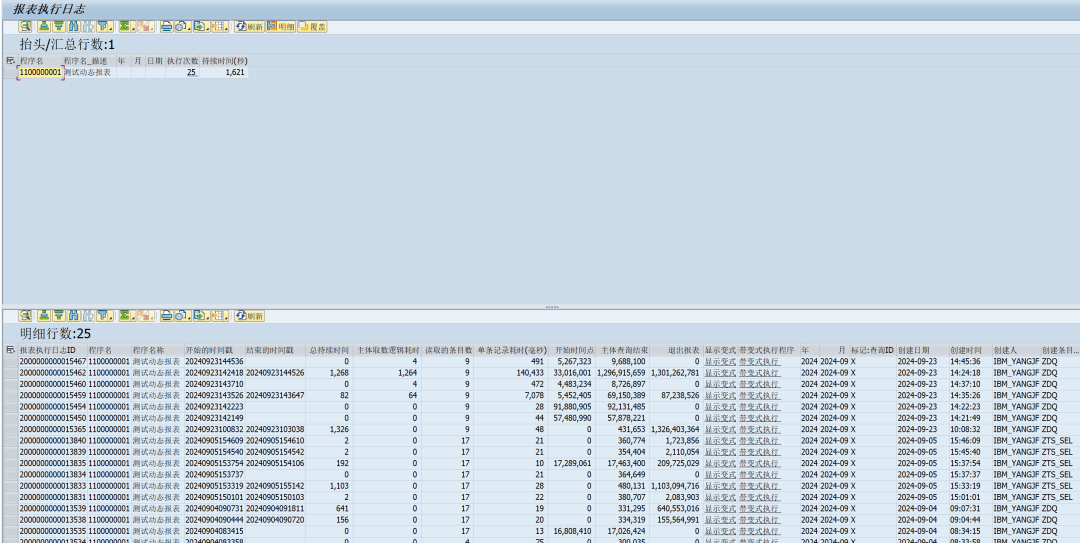Select row marker of header row 1100000001
The image size is (1080, 543).
(x=10, y=72)
